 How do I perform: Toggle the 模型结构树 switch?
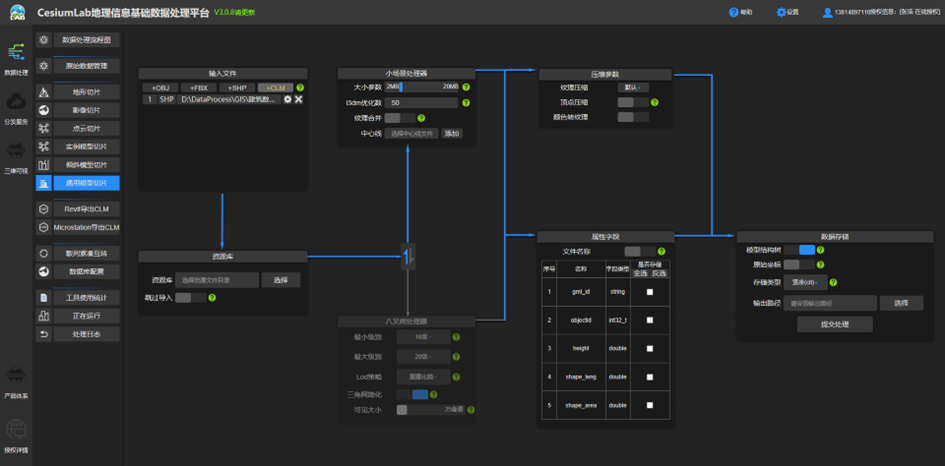(x=799, y=250)
